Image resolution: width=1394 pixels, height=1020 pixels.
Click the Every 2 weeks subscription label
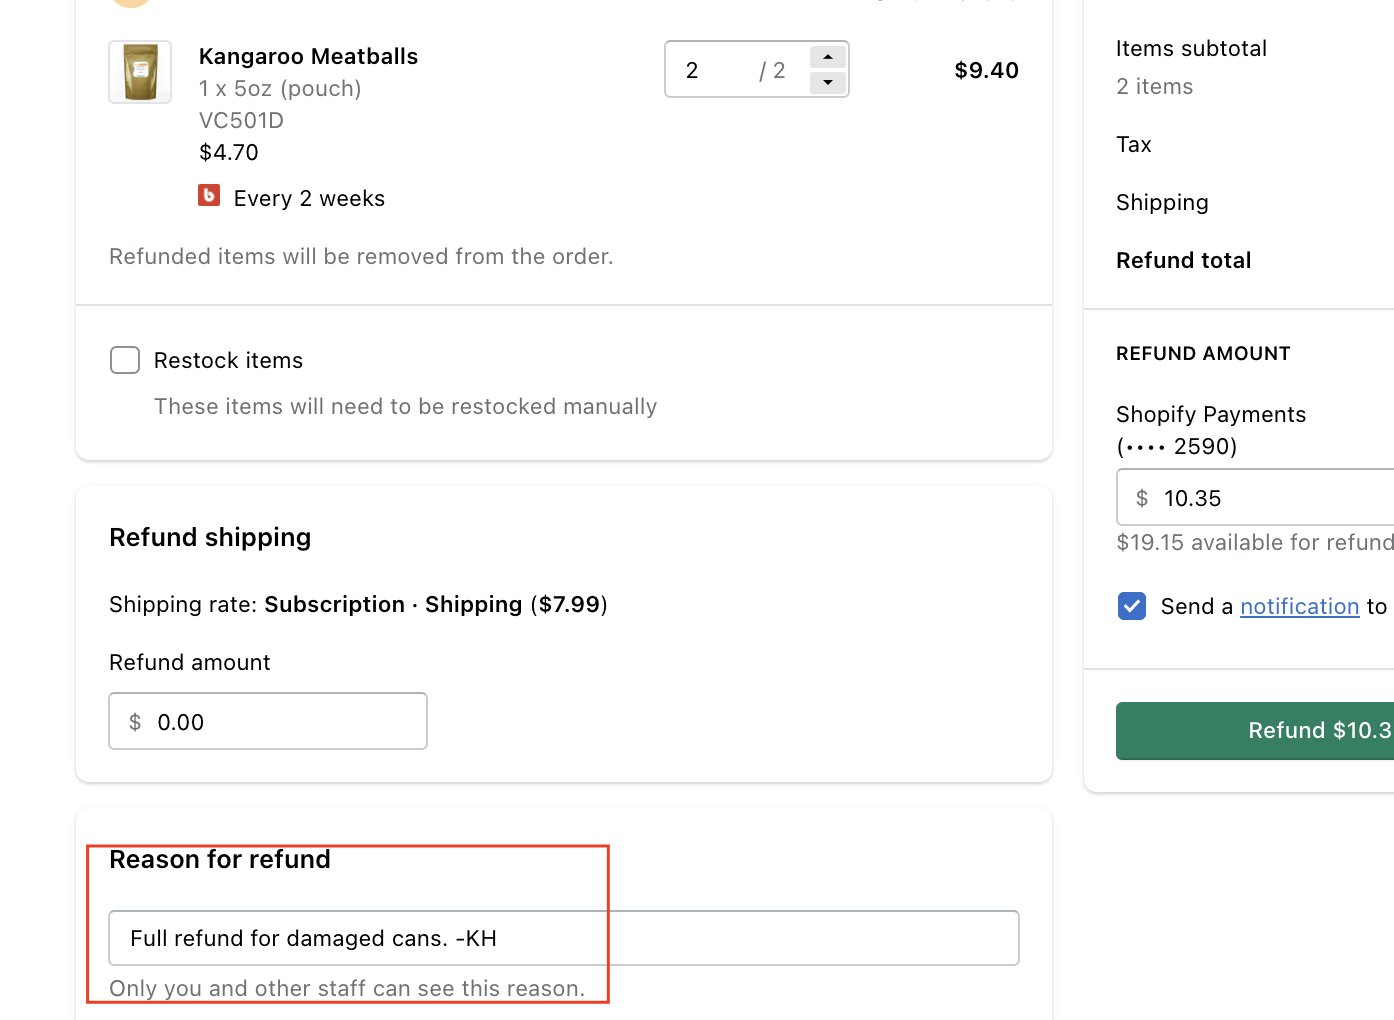coord(309,198)
